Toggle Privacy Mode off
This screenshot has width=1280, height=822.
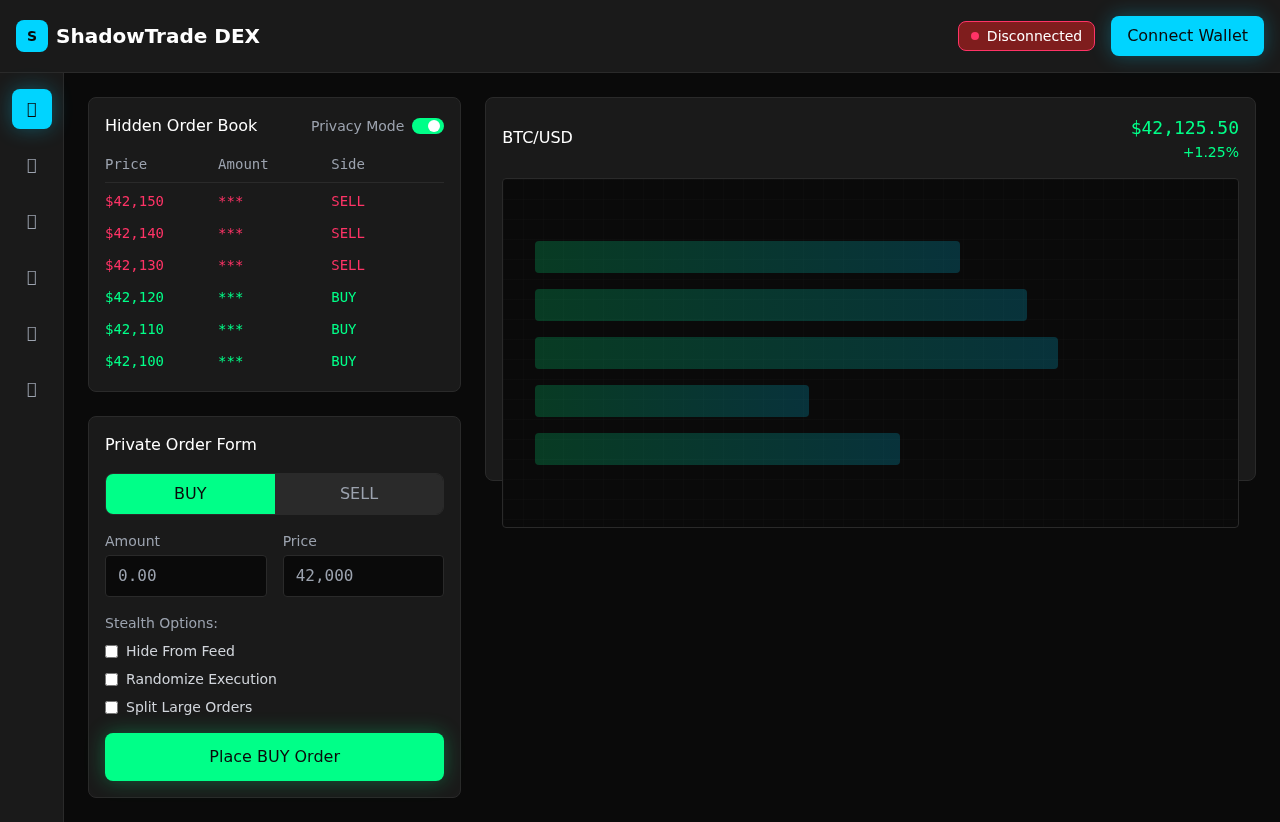point(428,126)
